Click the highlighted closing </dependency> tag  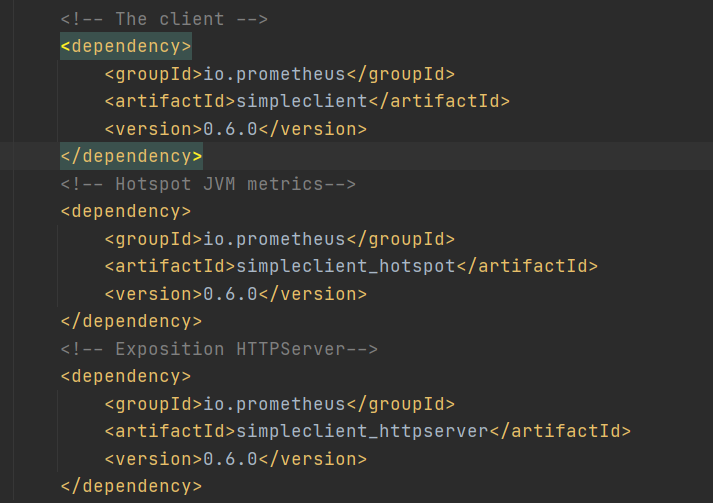tap(131, 156)
